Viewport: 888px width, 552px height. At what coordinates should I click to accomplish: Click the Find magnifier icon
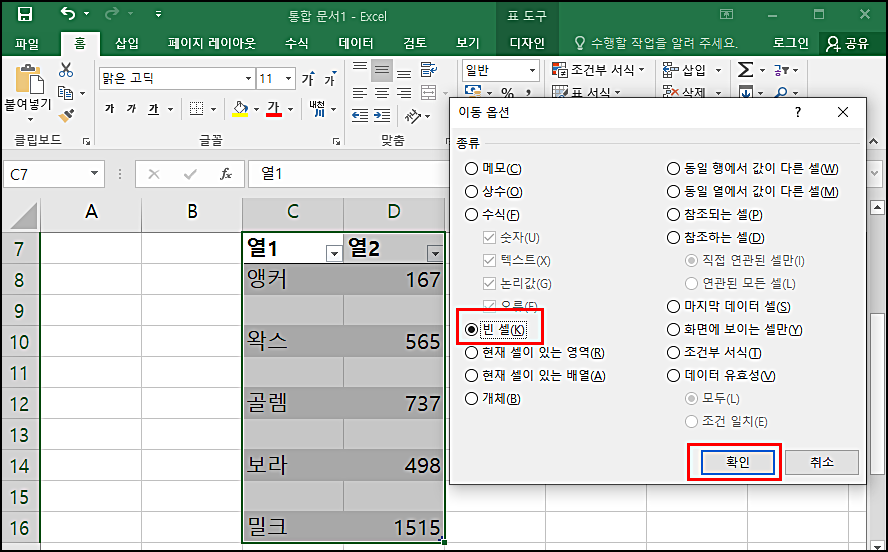tap(782, 92)
